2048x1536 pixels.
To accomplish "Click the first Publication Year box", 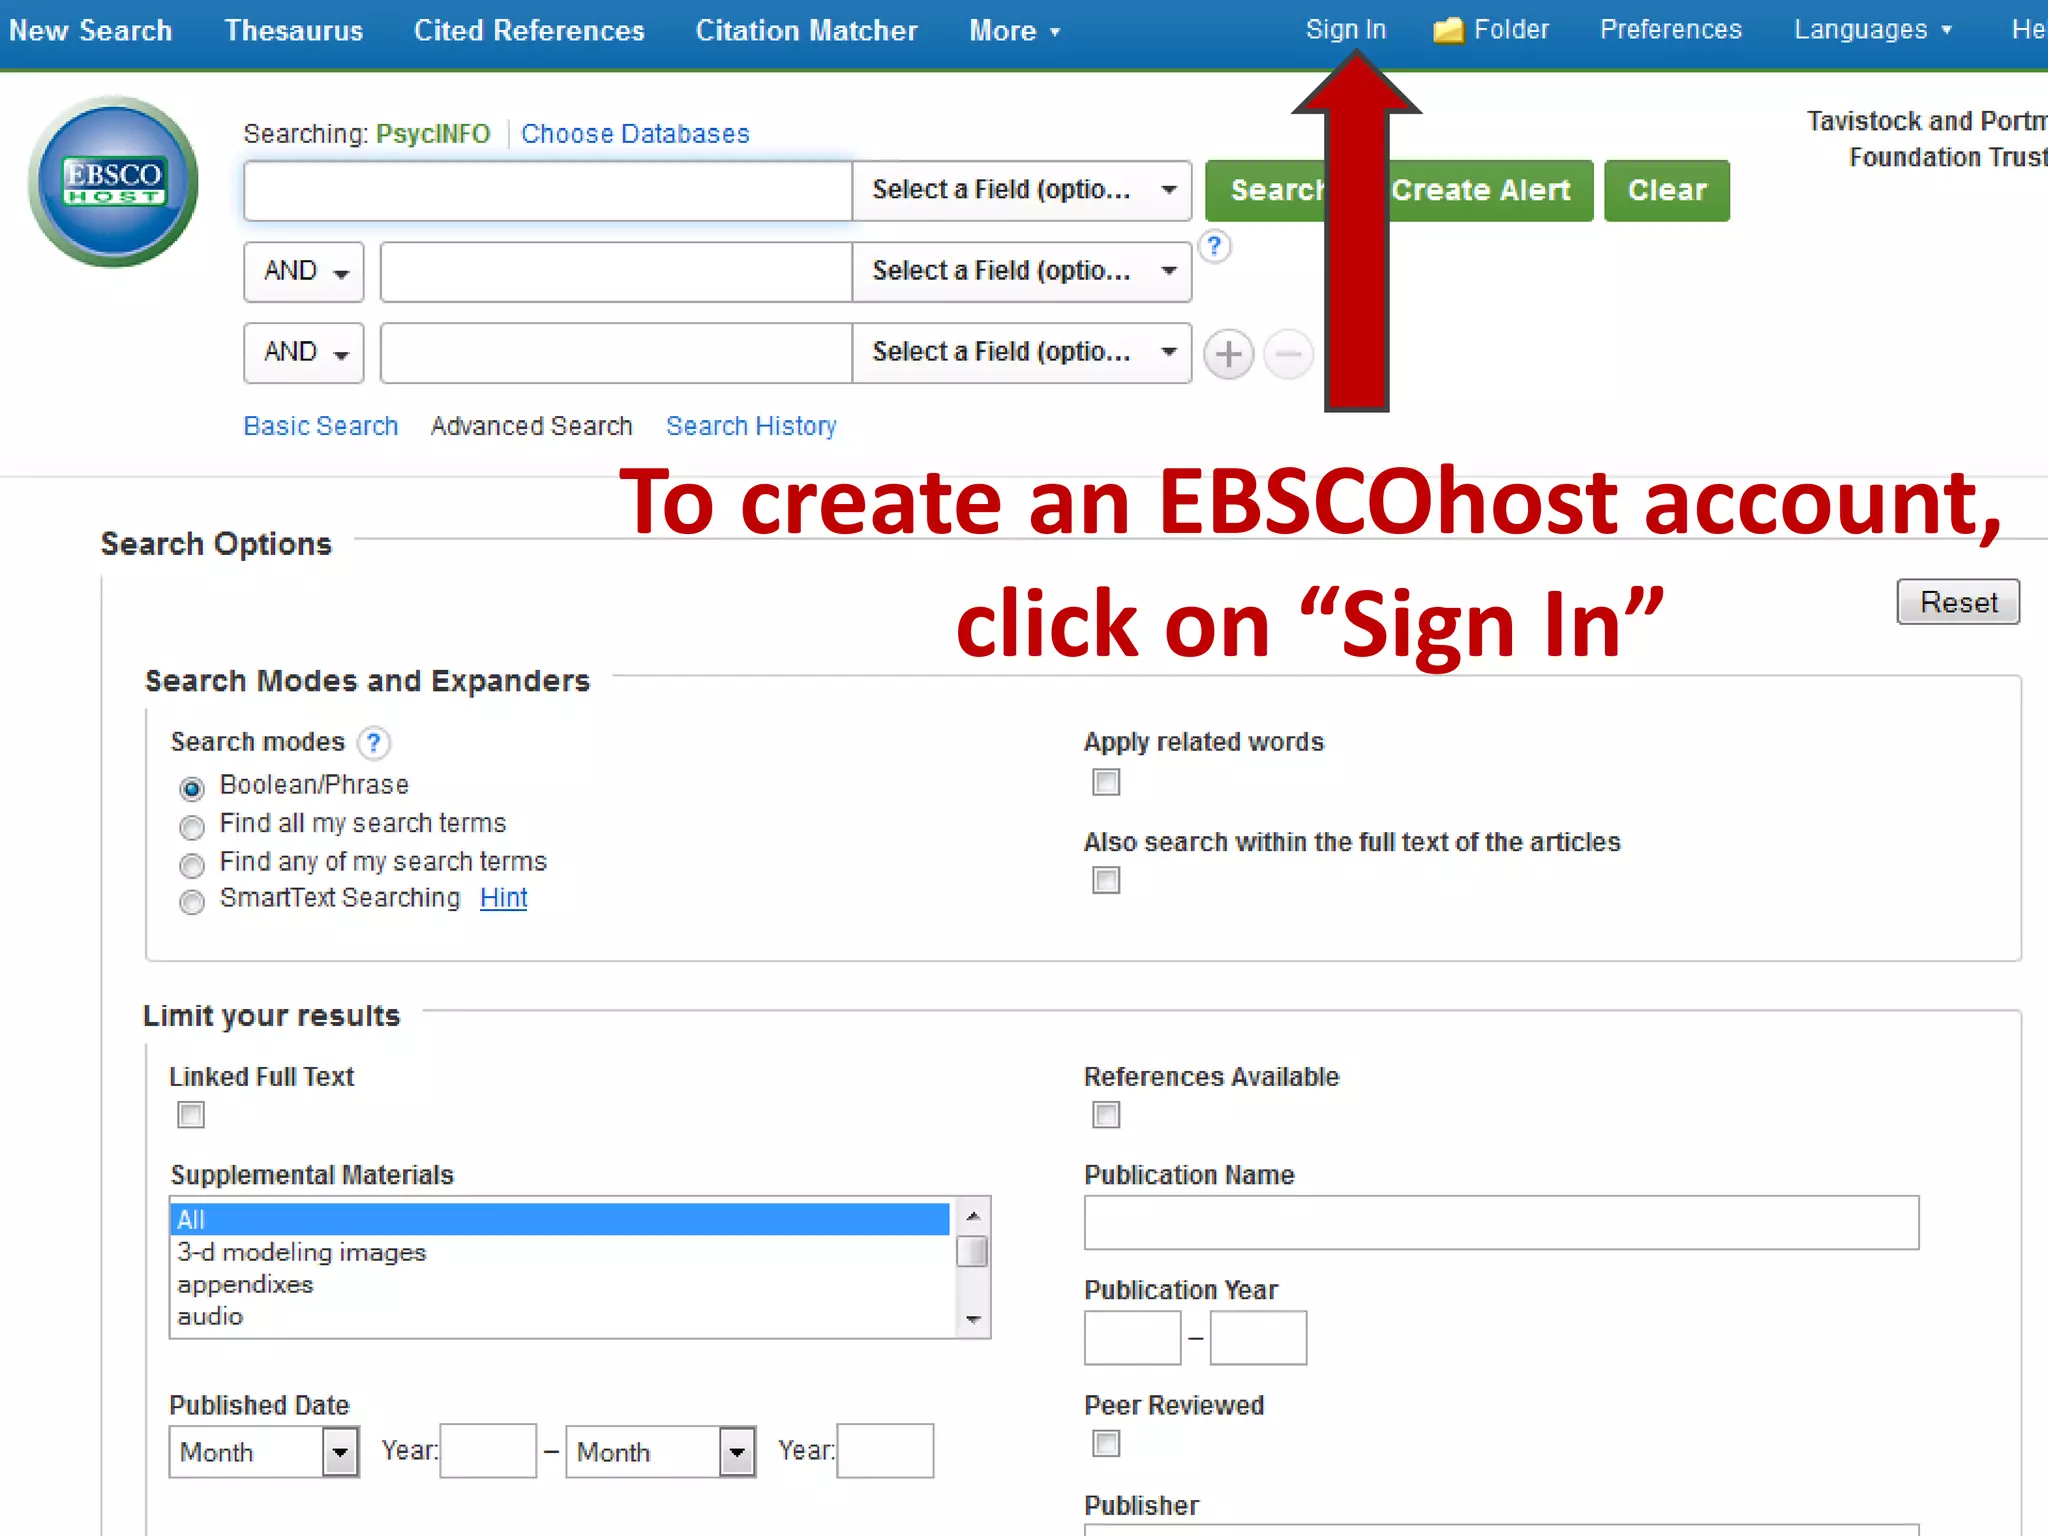I will point(1132,1337).
